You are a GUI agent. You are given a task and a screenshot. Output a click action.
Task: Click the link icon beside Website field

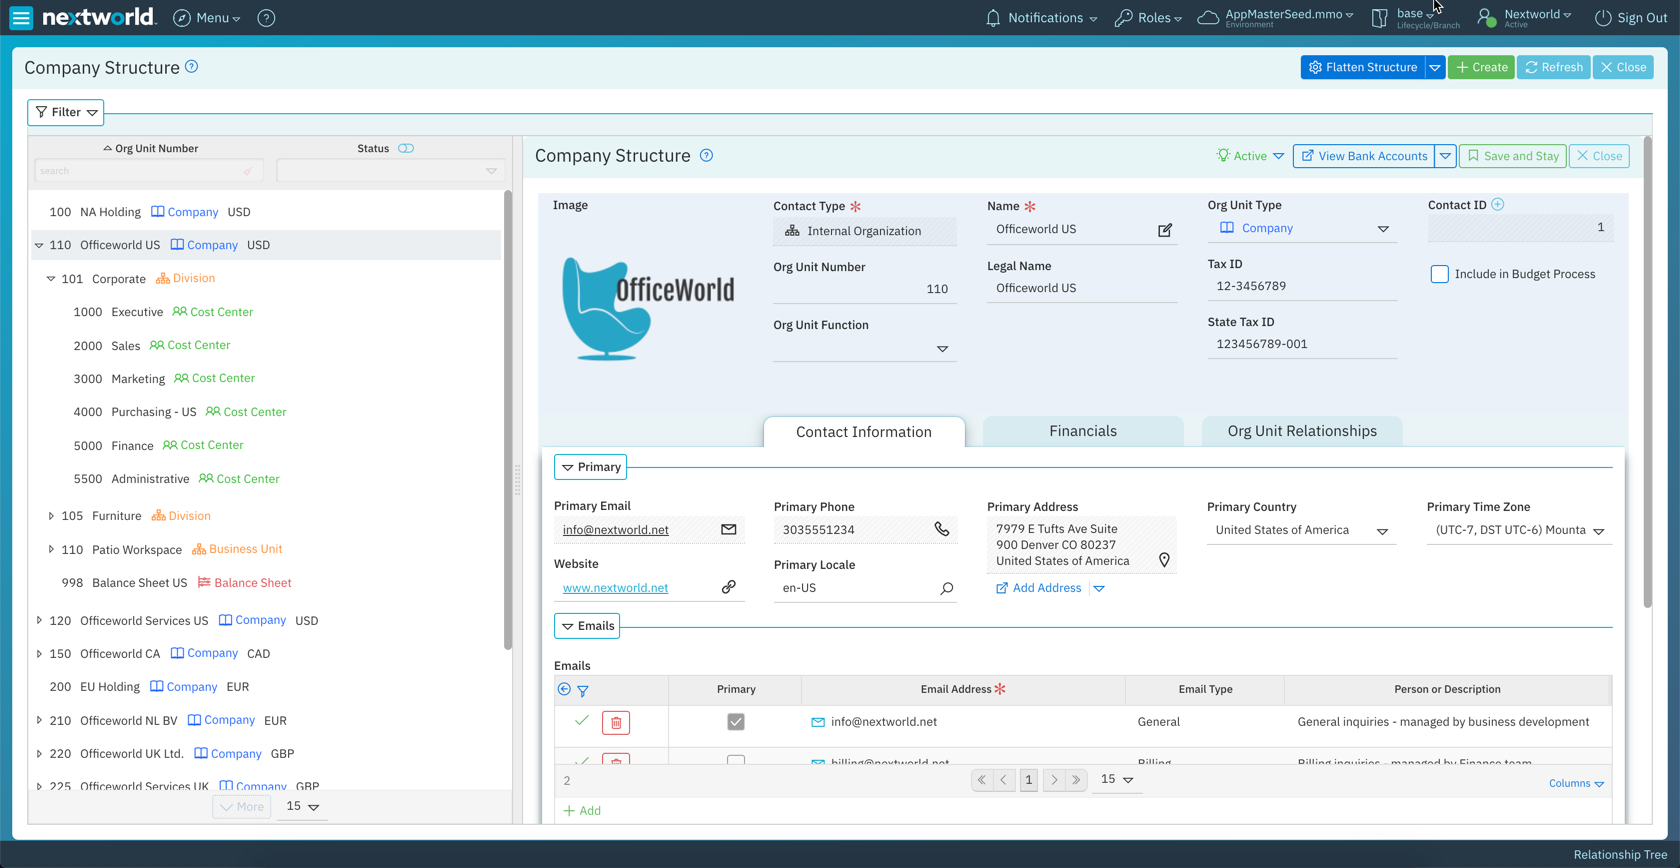[x=728, y=588]
